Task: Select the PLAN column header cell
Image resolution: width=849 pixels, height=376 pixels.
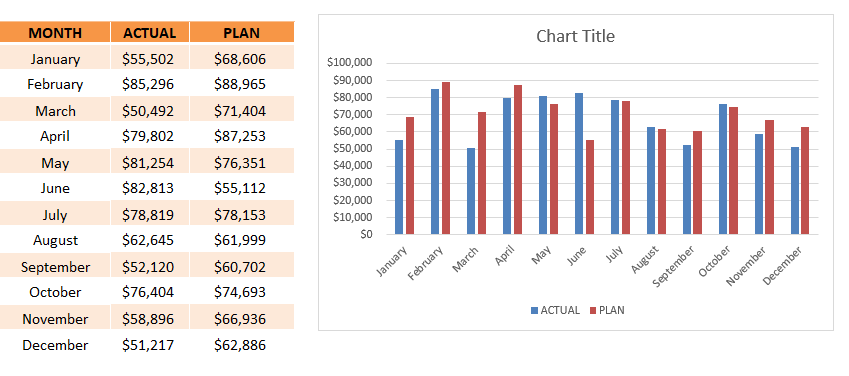Action: tap(241, 33)
